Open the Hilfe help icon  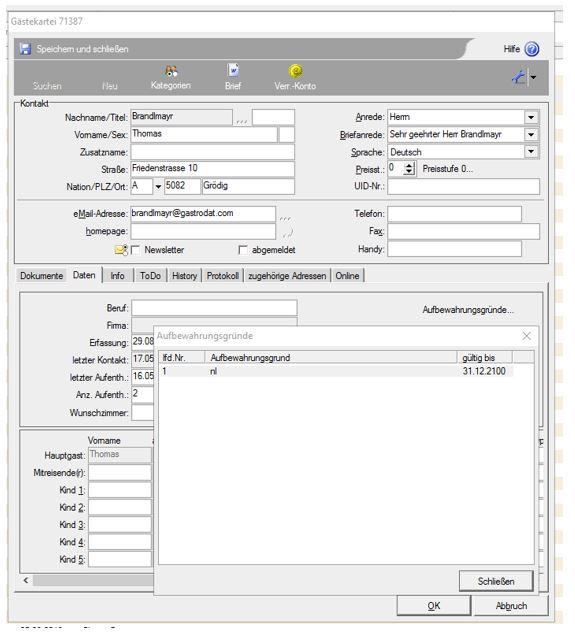pyautogui.click(x=531, y=49)
